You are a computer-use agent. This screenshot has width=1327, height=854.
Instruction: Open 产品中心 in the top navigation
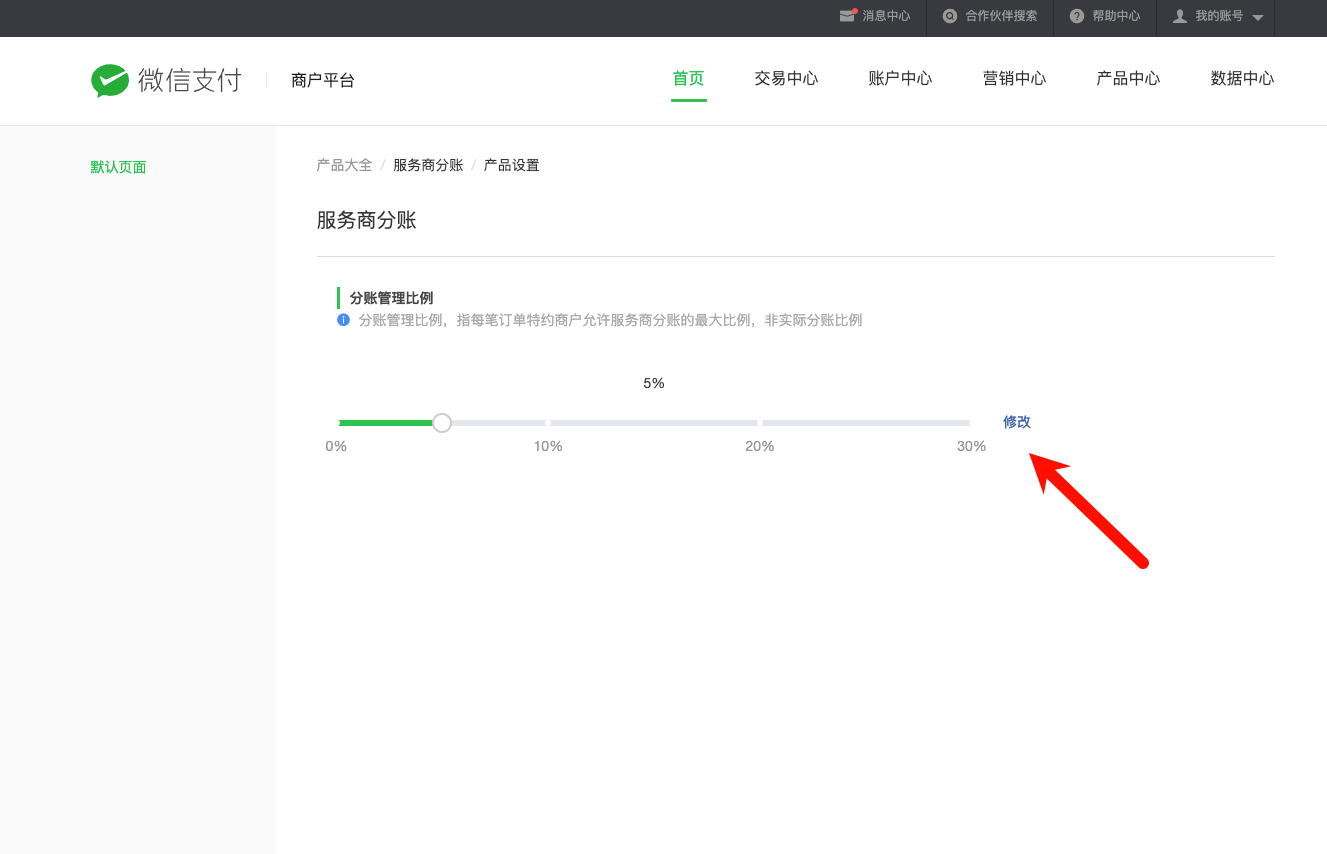coord(1128,79)
